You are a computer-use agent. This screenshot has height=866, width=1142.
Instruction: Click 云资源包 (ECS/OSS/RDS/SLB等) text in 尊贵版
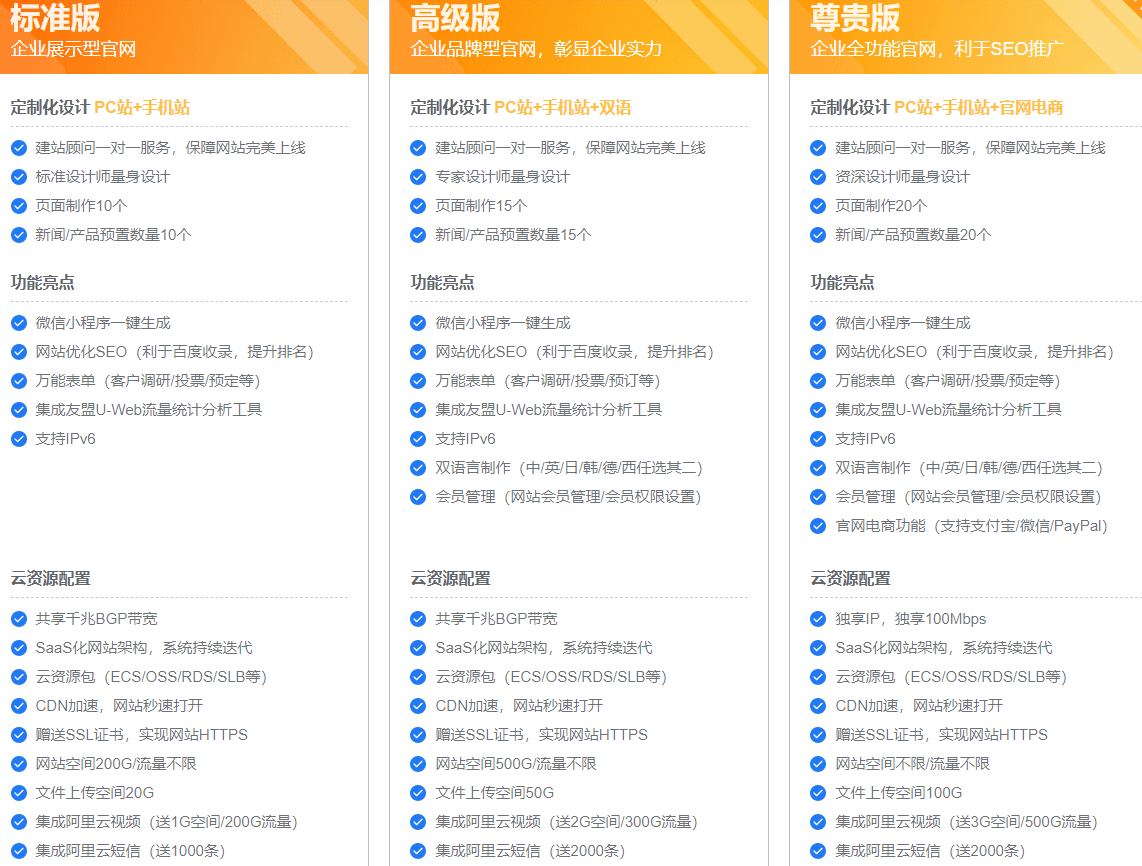[x=951, y=677]
